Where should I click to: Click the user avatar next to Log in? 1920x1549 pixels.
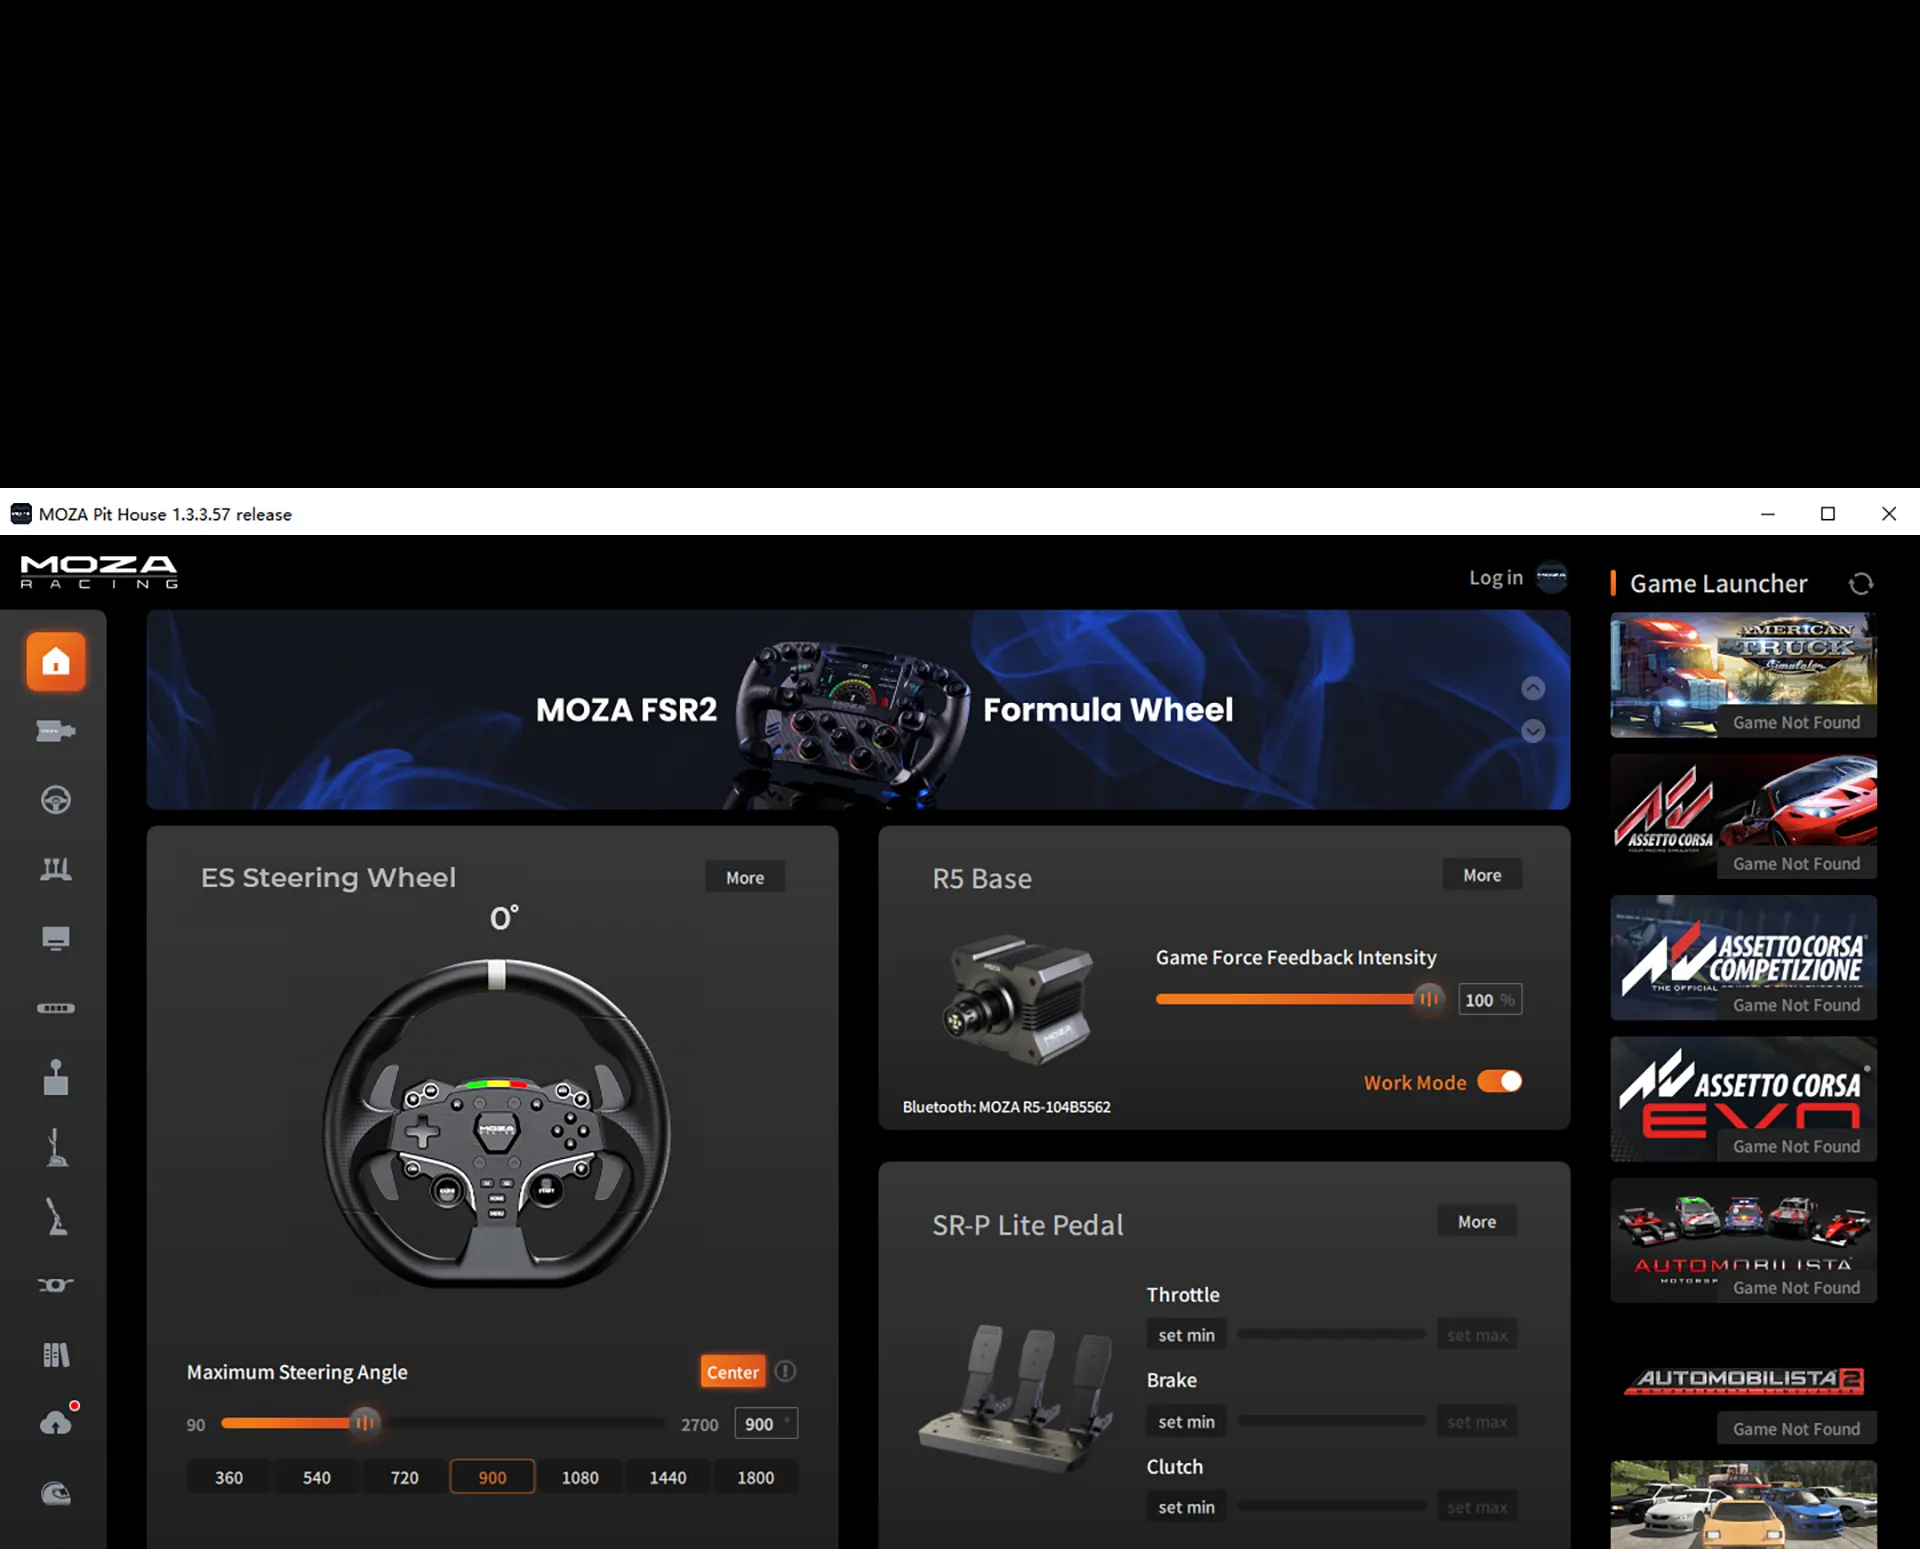(1551, 577)
